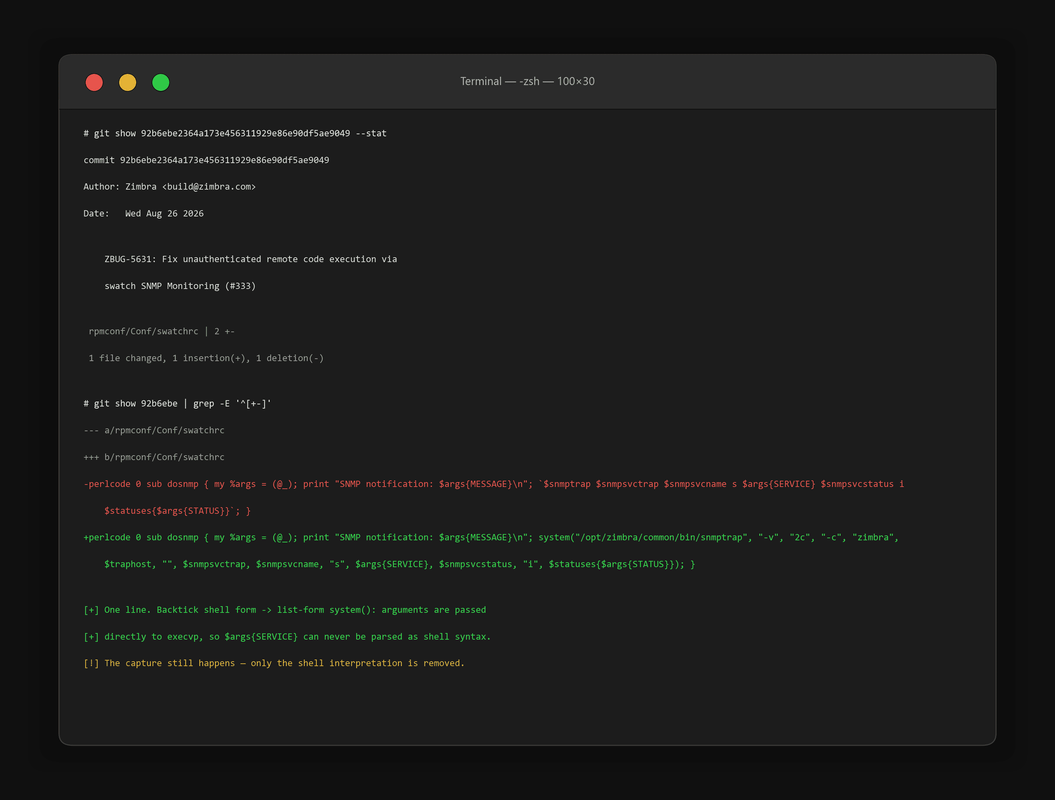
Task: Select the green added '+perlcode 0 sub dosnmp' line
Action: coord(491,538)
